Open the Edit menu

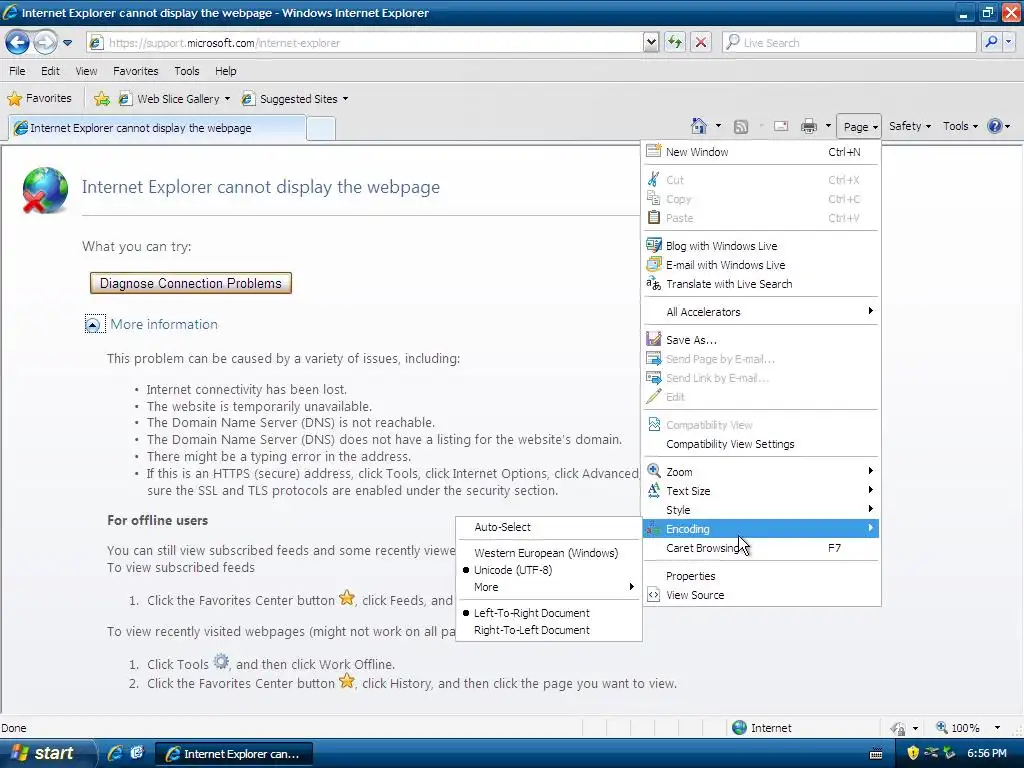click(x=50, y=71)
